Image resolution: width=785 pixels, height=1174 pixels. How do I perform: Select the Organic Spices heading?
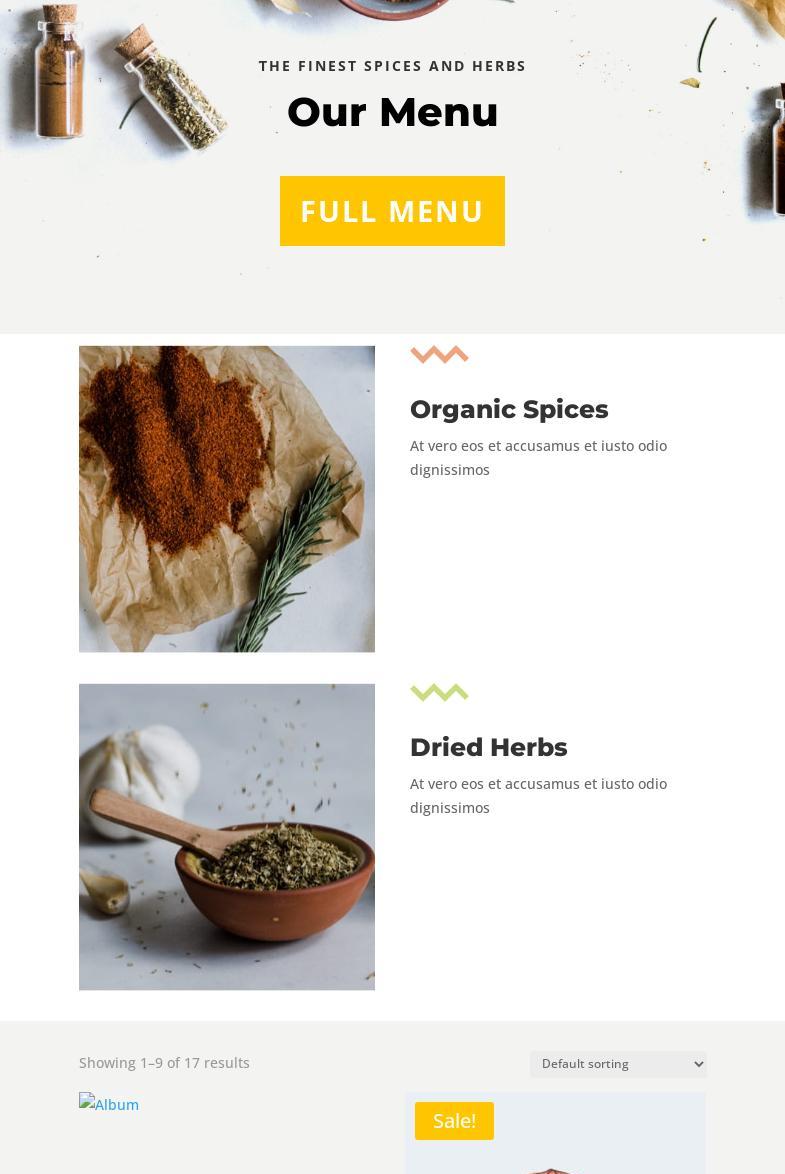(x=509, y=409)
